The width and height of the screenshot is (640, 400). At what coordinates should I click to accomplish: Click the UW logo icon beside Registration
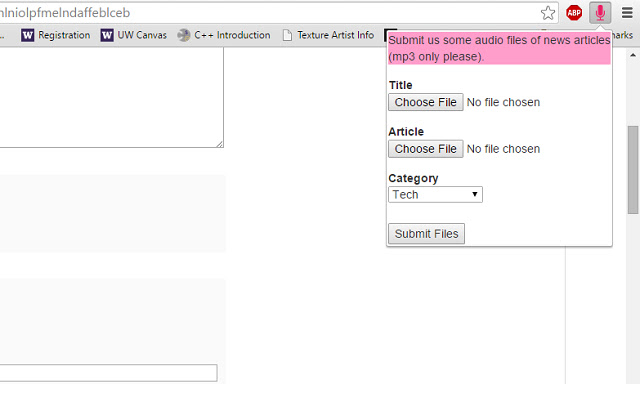[x=27, y=35]
